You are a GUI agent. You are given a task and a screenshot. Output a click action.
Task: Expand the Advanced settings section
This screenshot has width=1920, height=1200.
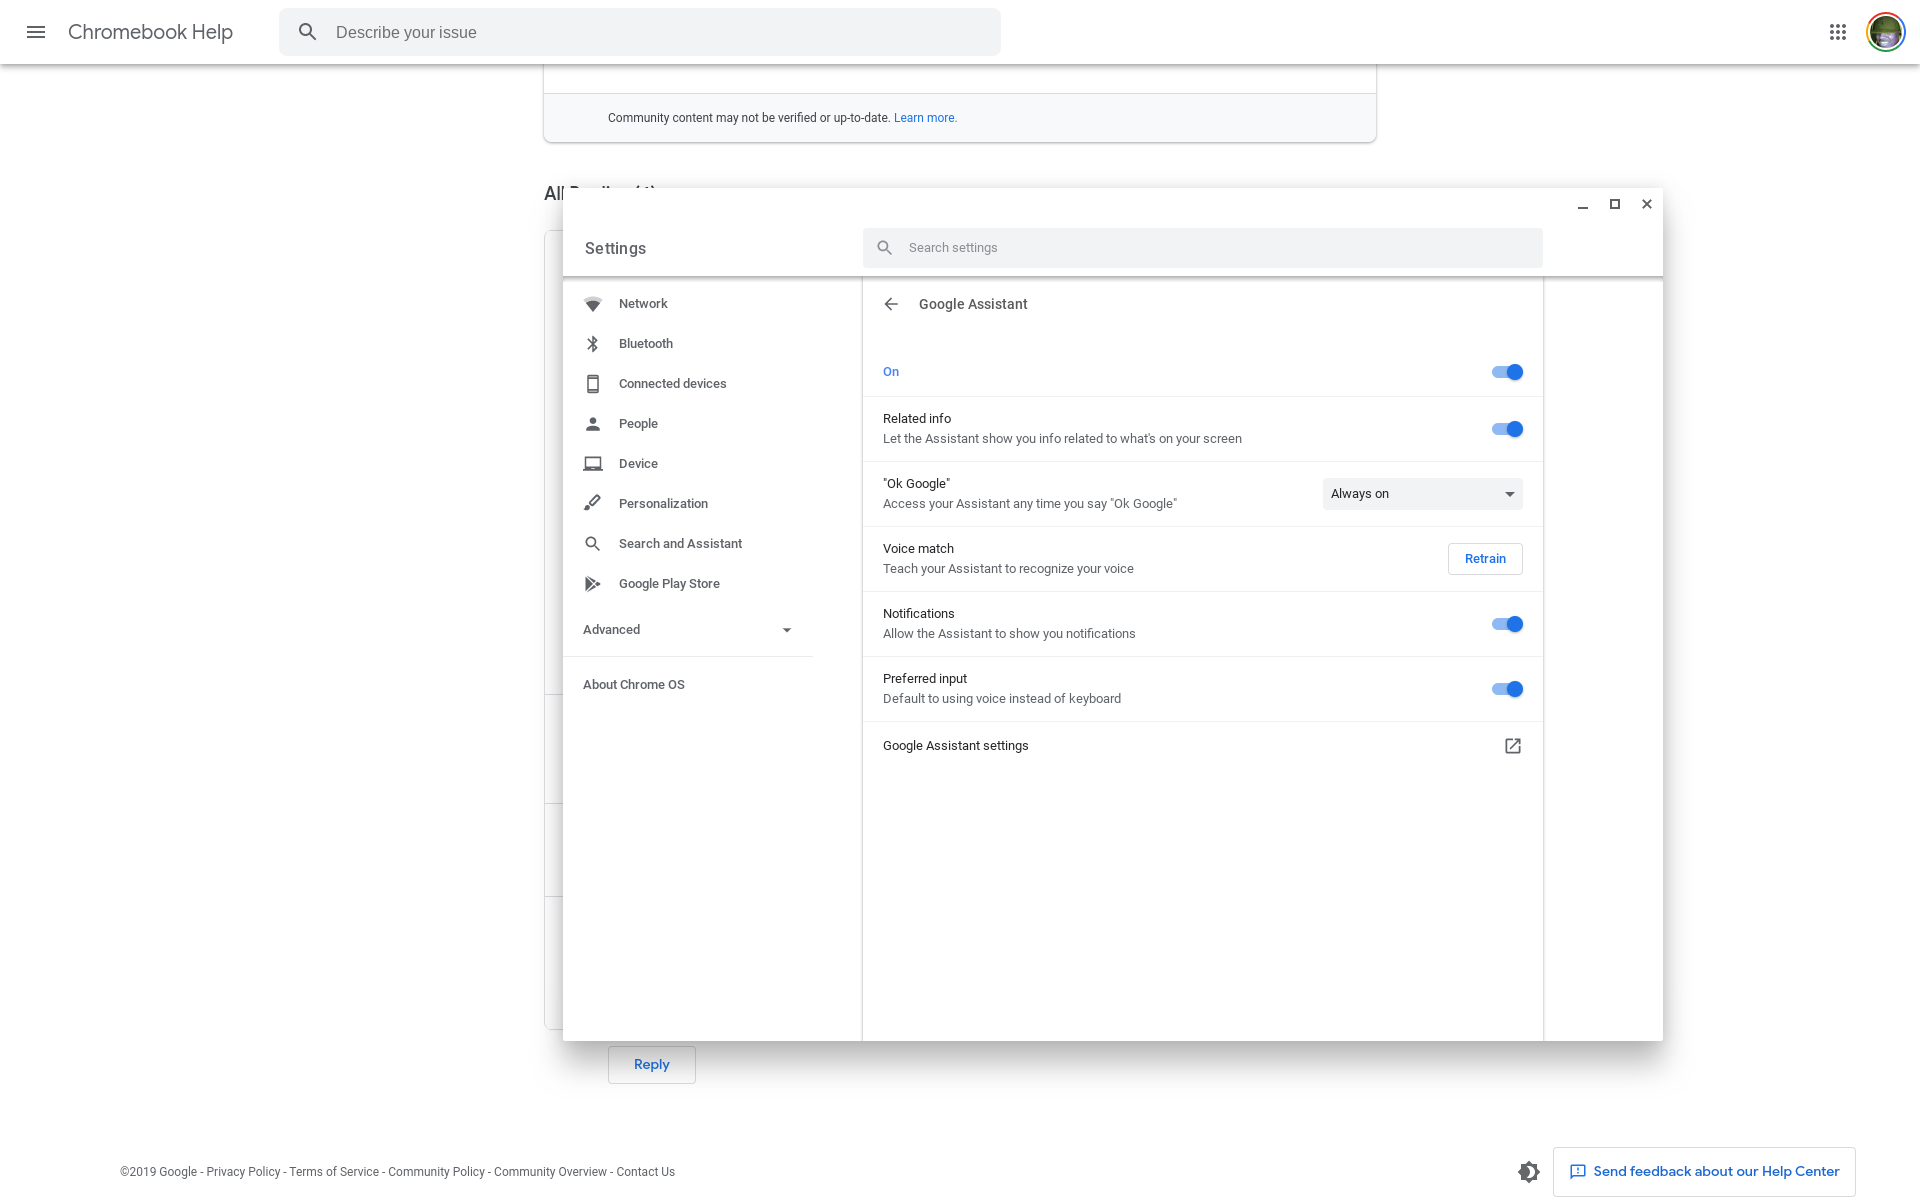tap(687, 630)
